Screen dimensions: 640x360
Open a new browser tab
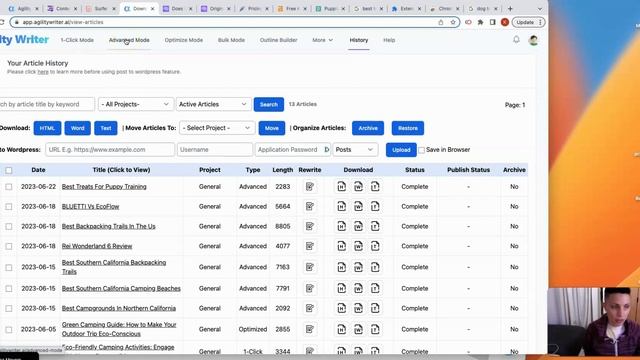click(510, 9)
